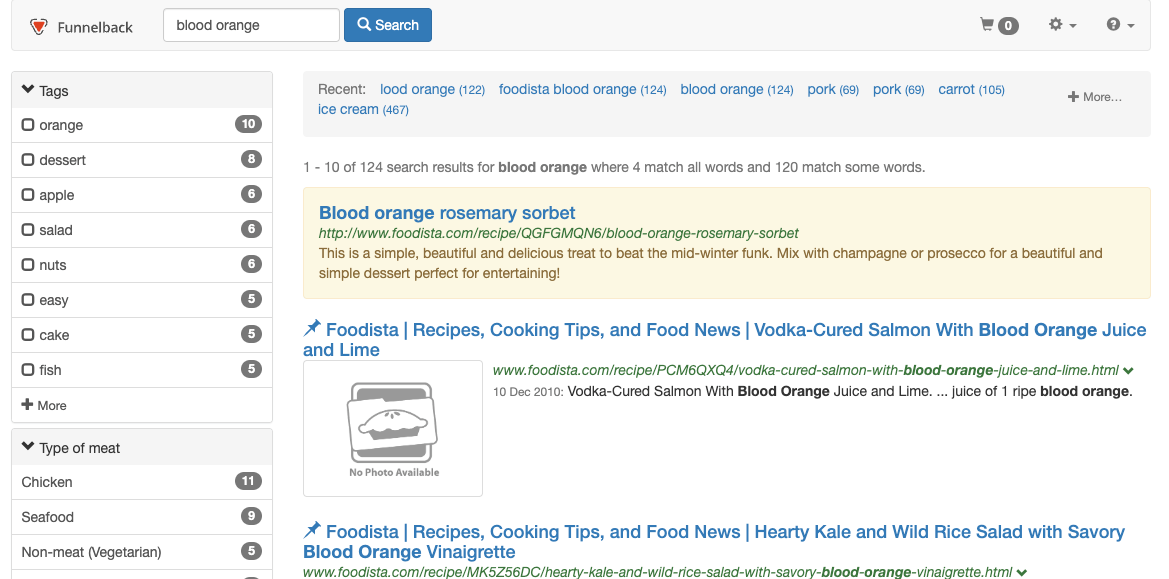Viewport: 1169px width, 579px height.
Task: Click the Funnelback logo icon
Action: point(38,27)
